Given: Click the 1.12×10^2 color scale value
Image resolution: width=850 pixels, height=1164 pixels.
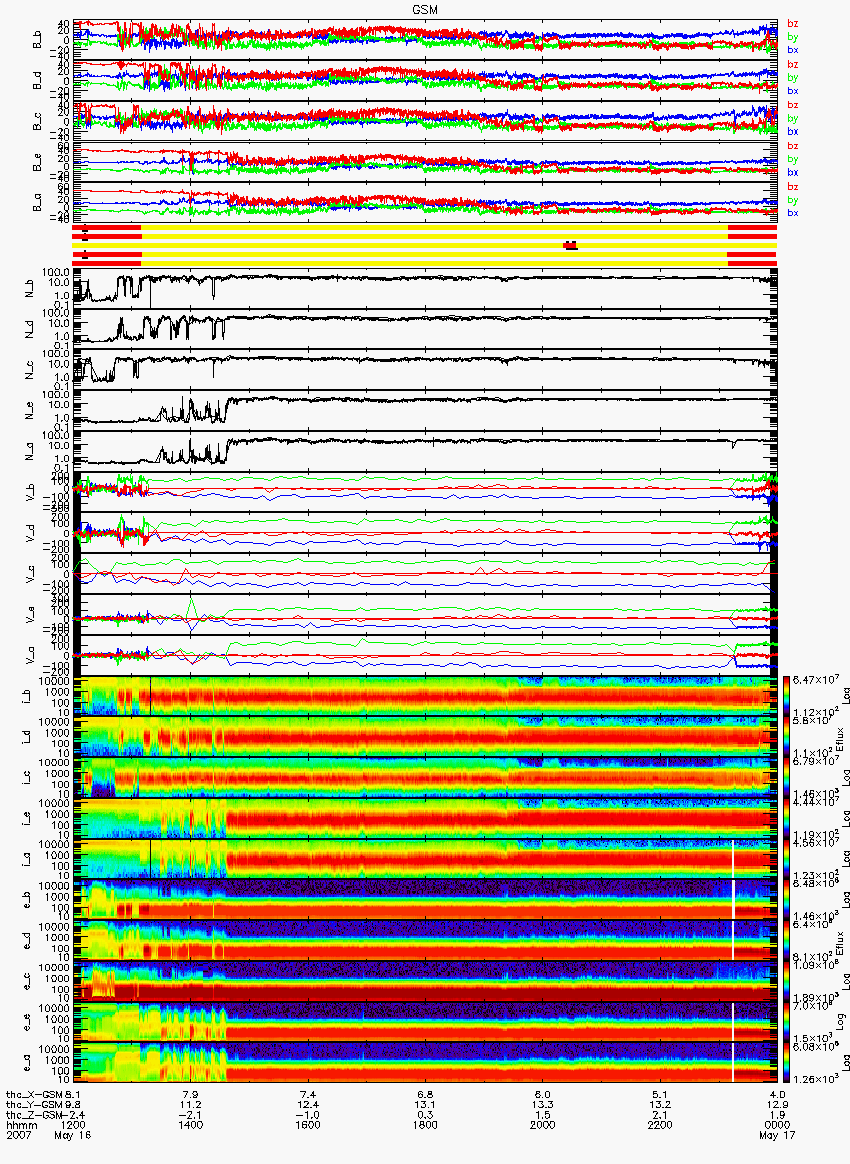Looking at the screenshot, I should coord(815,713).
